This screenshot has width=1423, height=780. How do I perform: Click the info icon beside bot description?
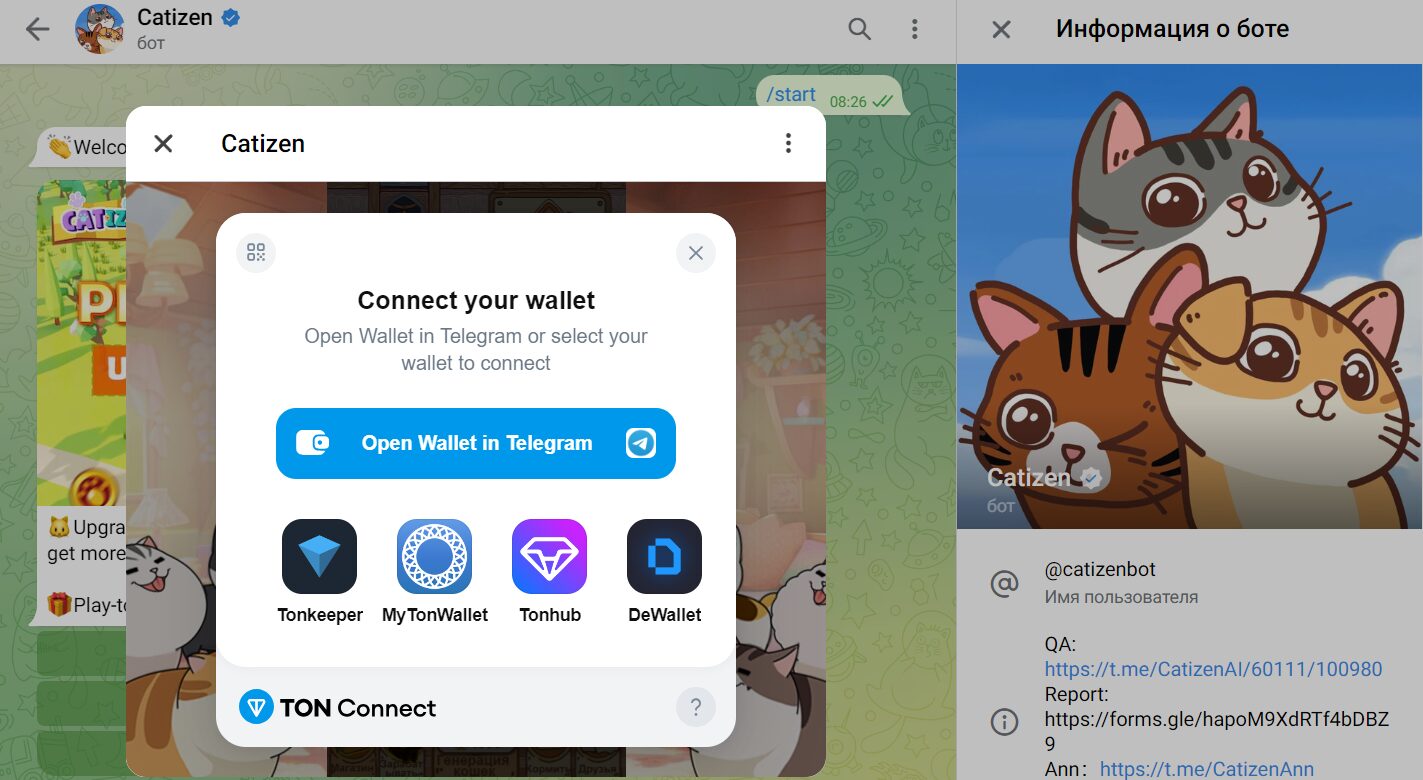coord(1003,721)
